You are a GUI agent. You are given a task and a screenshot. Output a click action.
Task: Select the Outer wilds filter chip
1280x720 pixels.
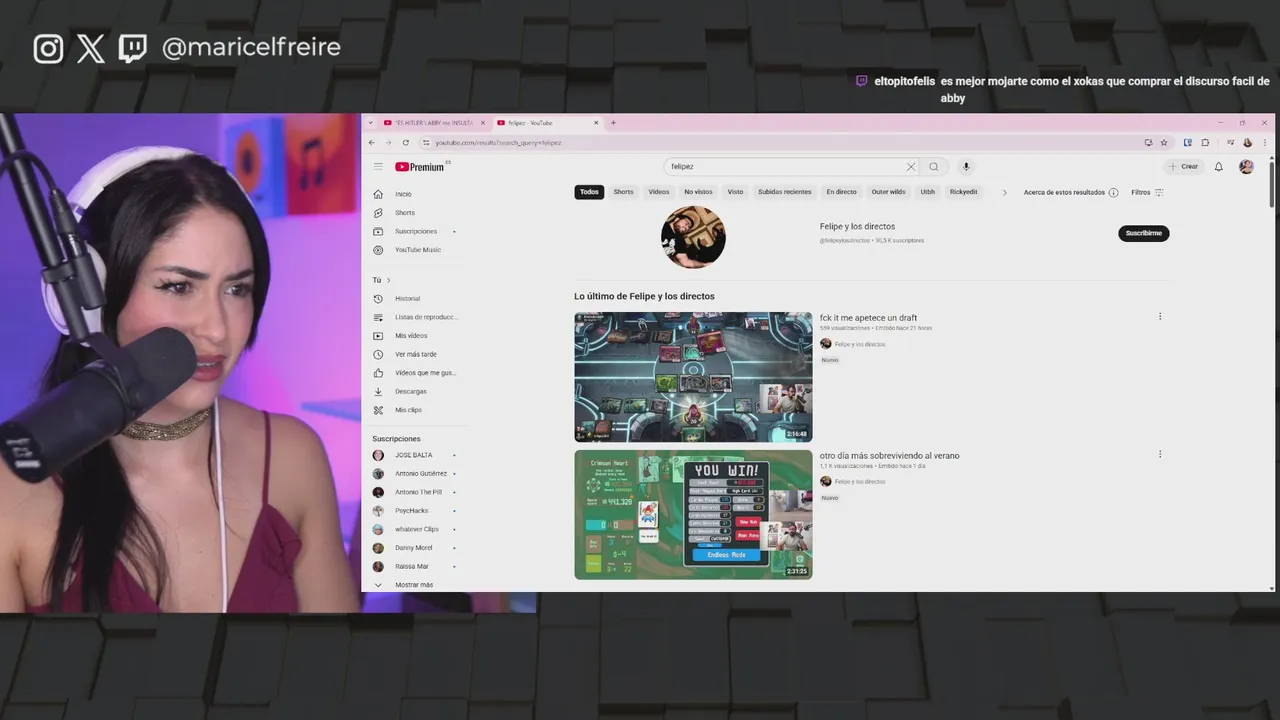click(x=888, y=192)
